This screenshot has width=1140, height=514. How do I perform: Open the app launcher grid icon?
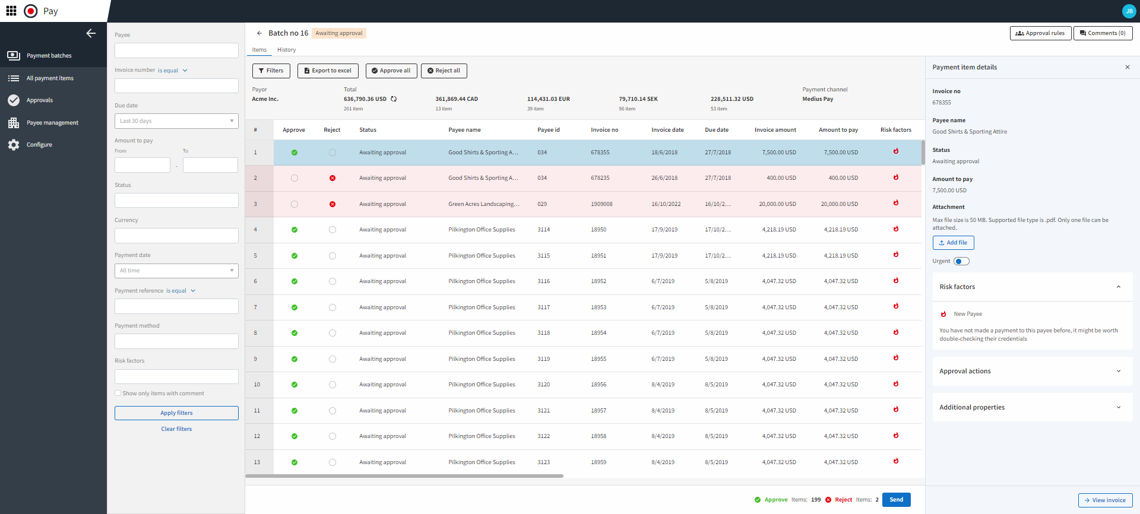pos(11,11)
